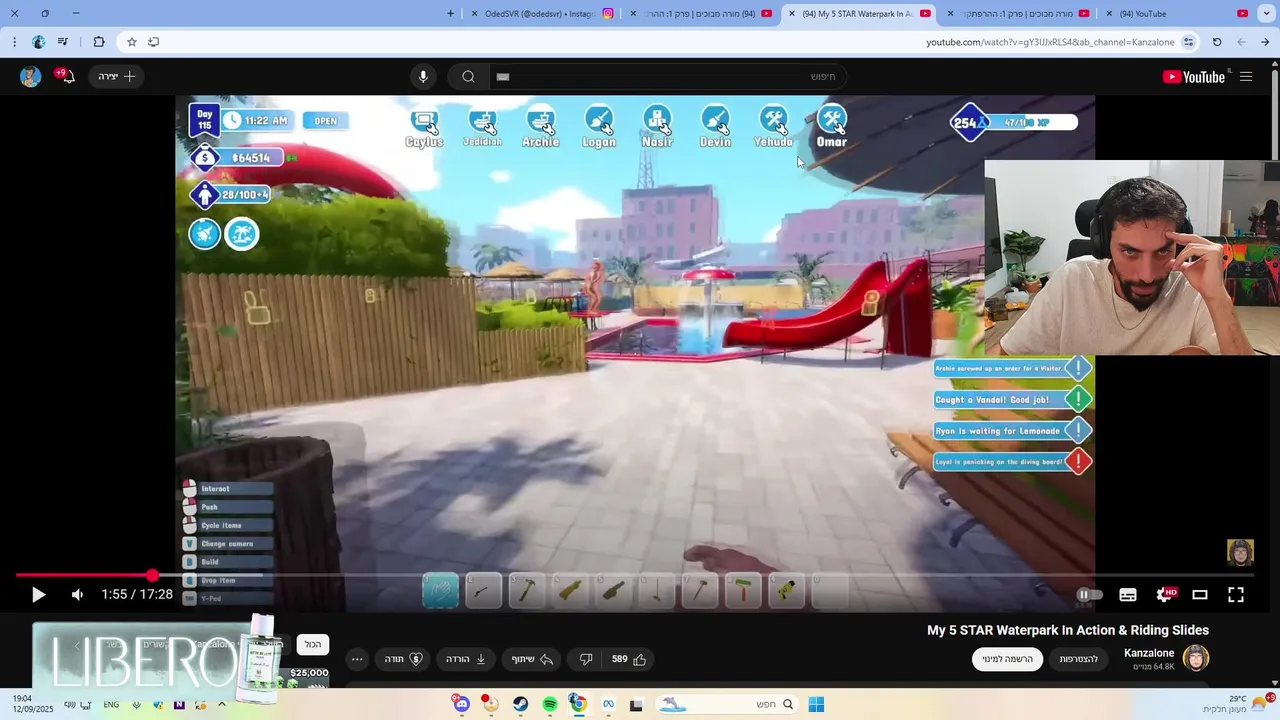This screenshot has width=1280, height=720.
Task: Open the YouTube account avatar menu
Action: pos(30,77)
